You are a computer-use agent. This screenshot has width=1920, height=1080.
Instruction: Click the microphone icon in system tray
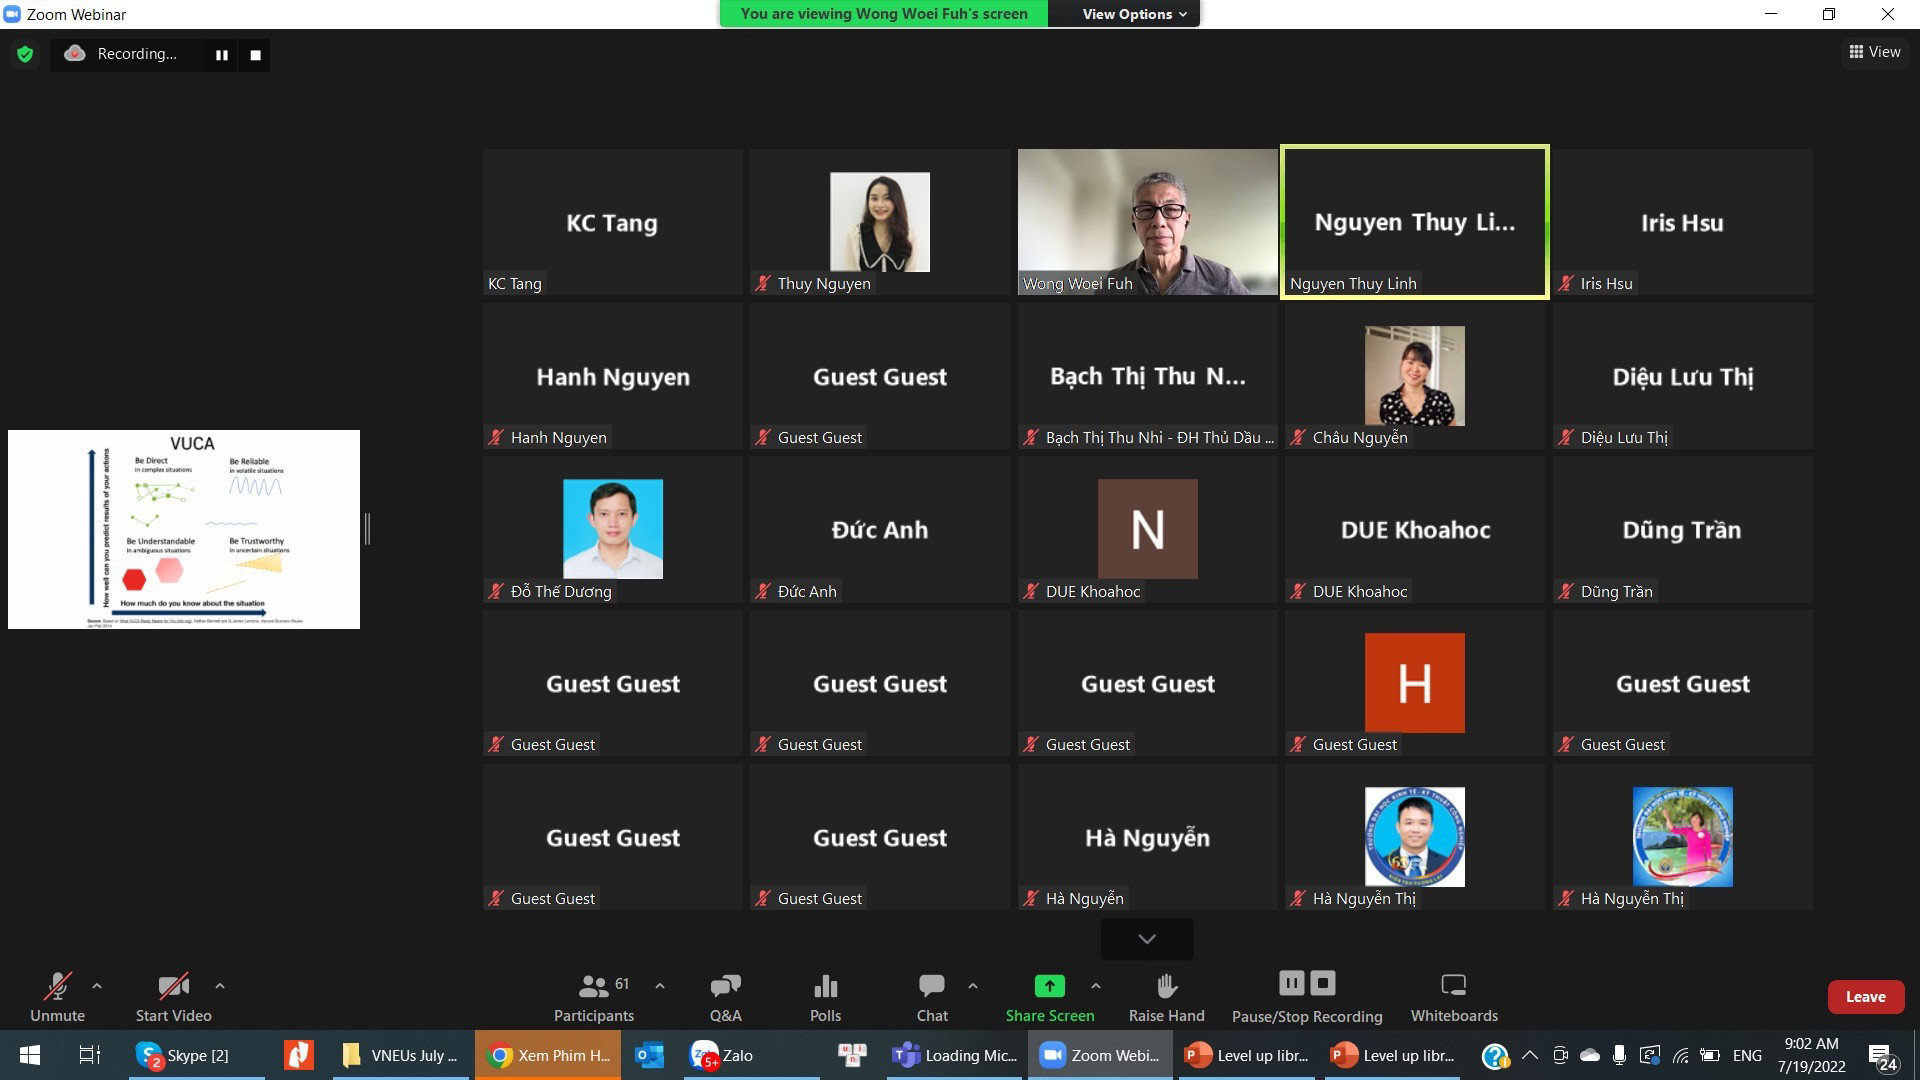1619,1055
